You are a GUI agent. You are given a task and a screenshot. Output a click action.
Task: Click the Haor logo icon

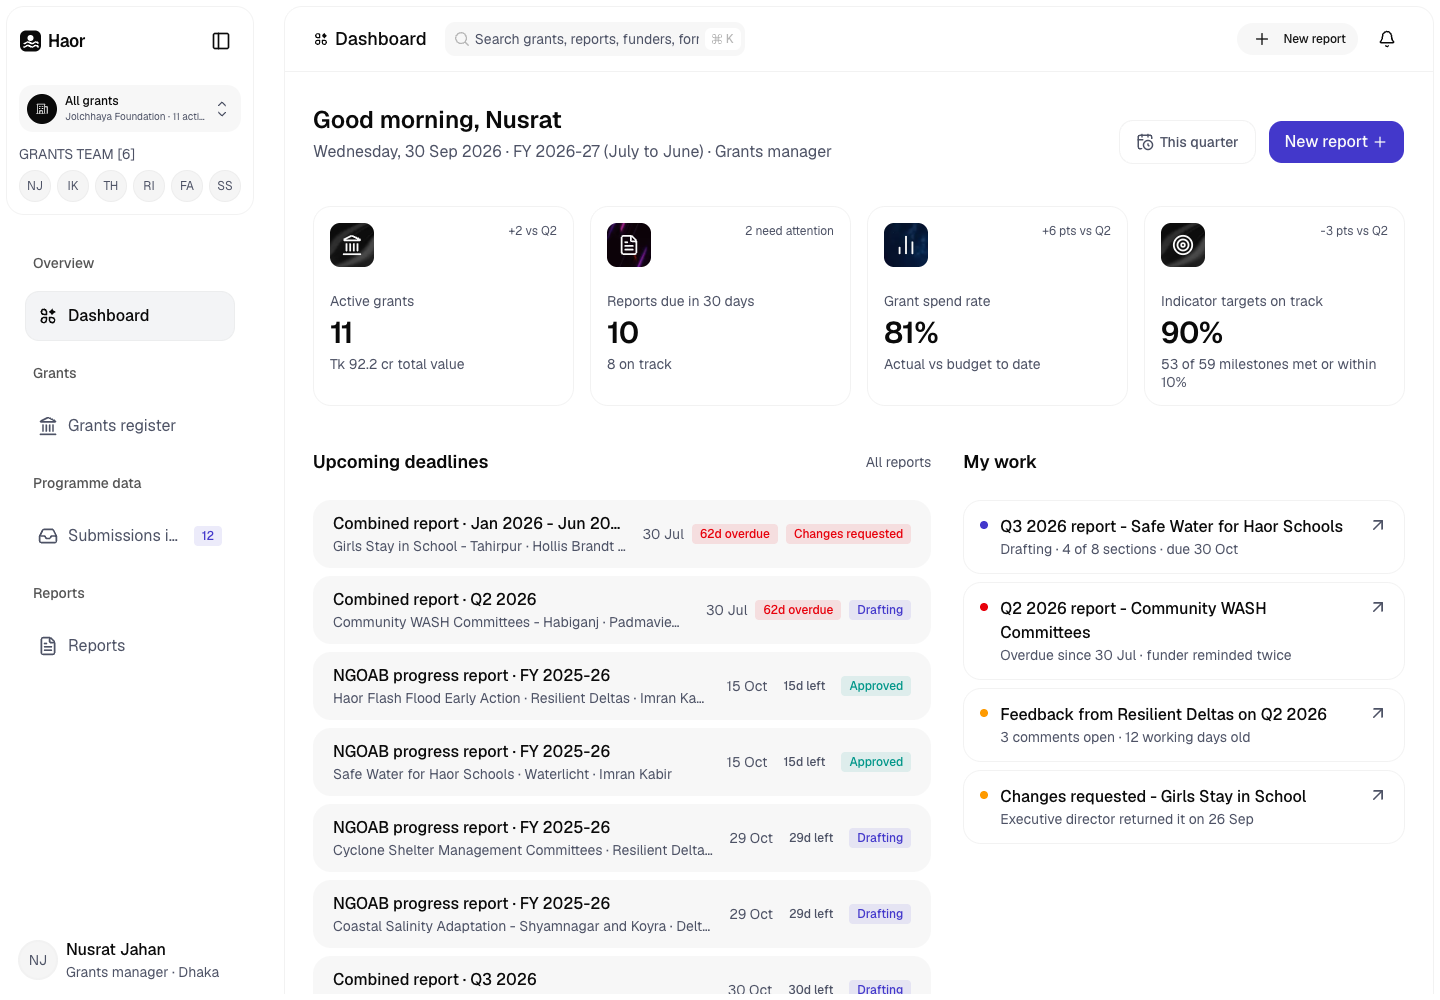click(31, 41)
